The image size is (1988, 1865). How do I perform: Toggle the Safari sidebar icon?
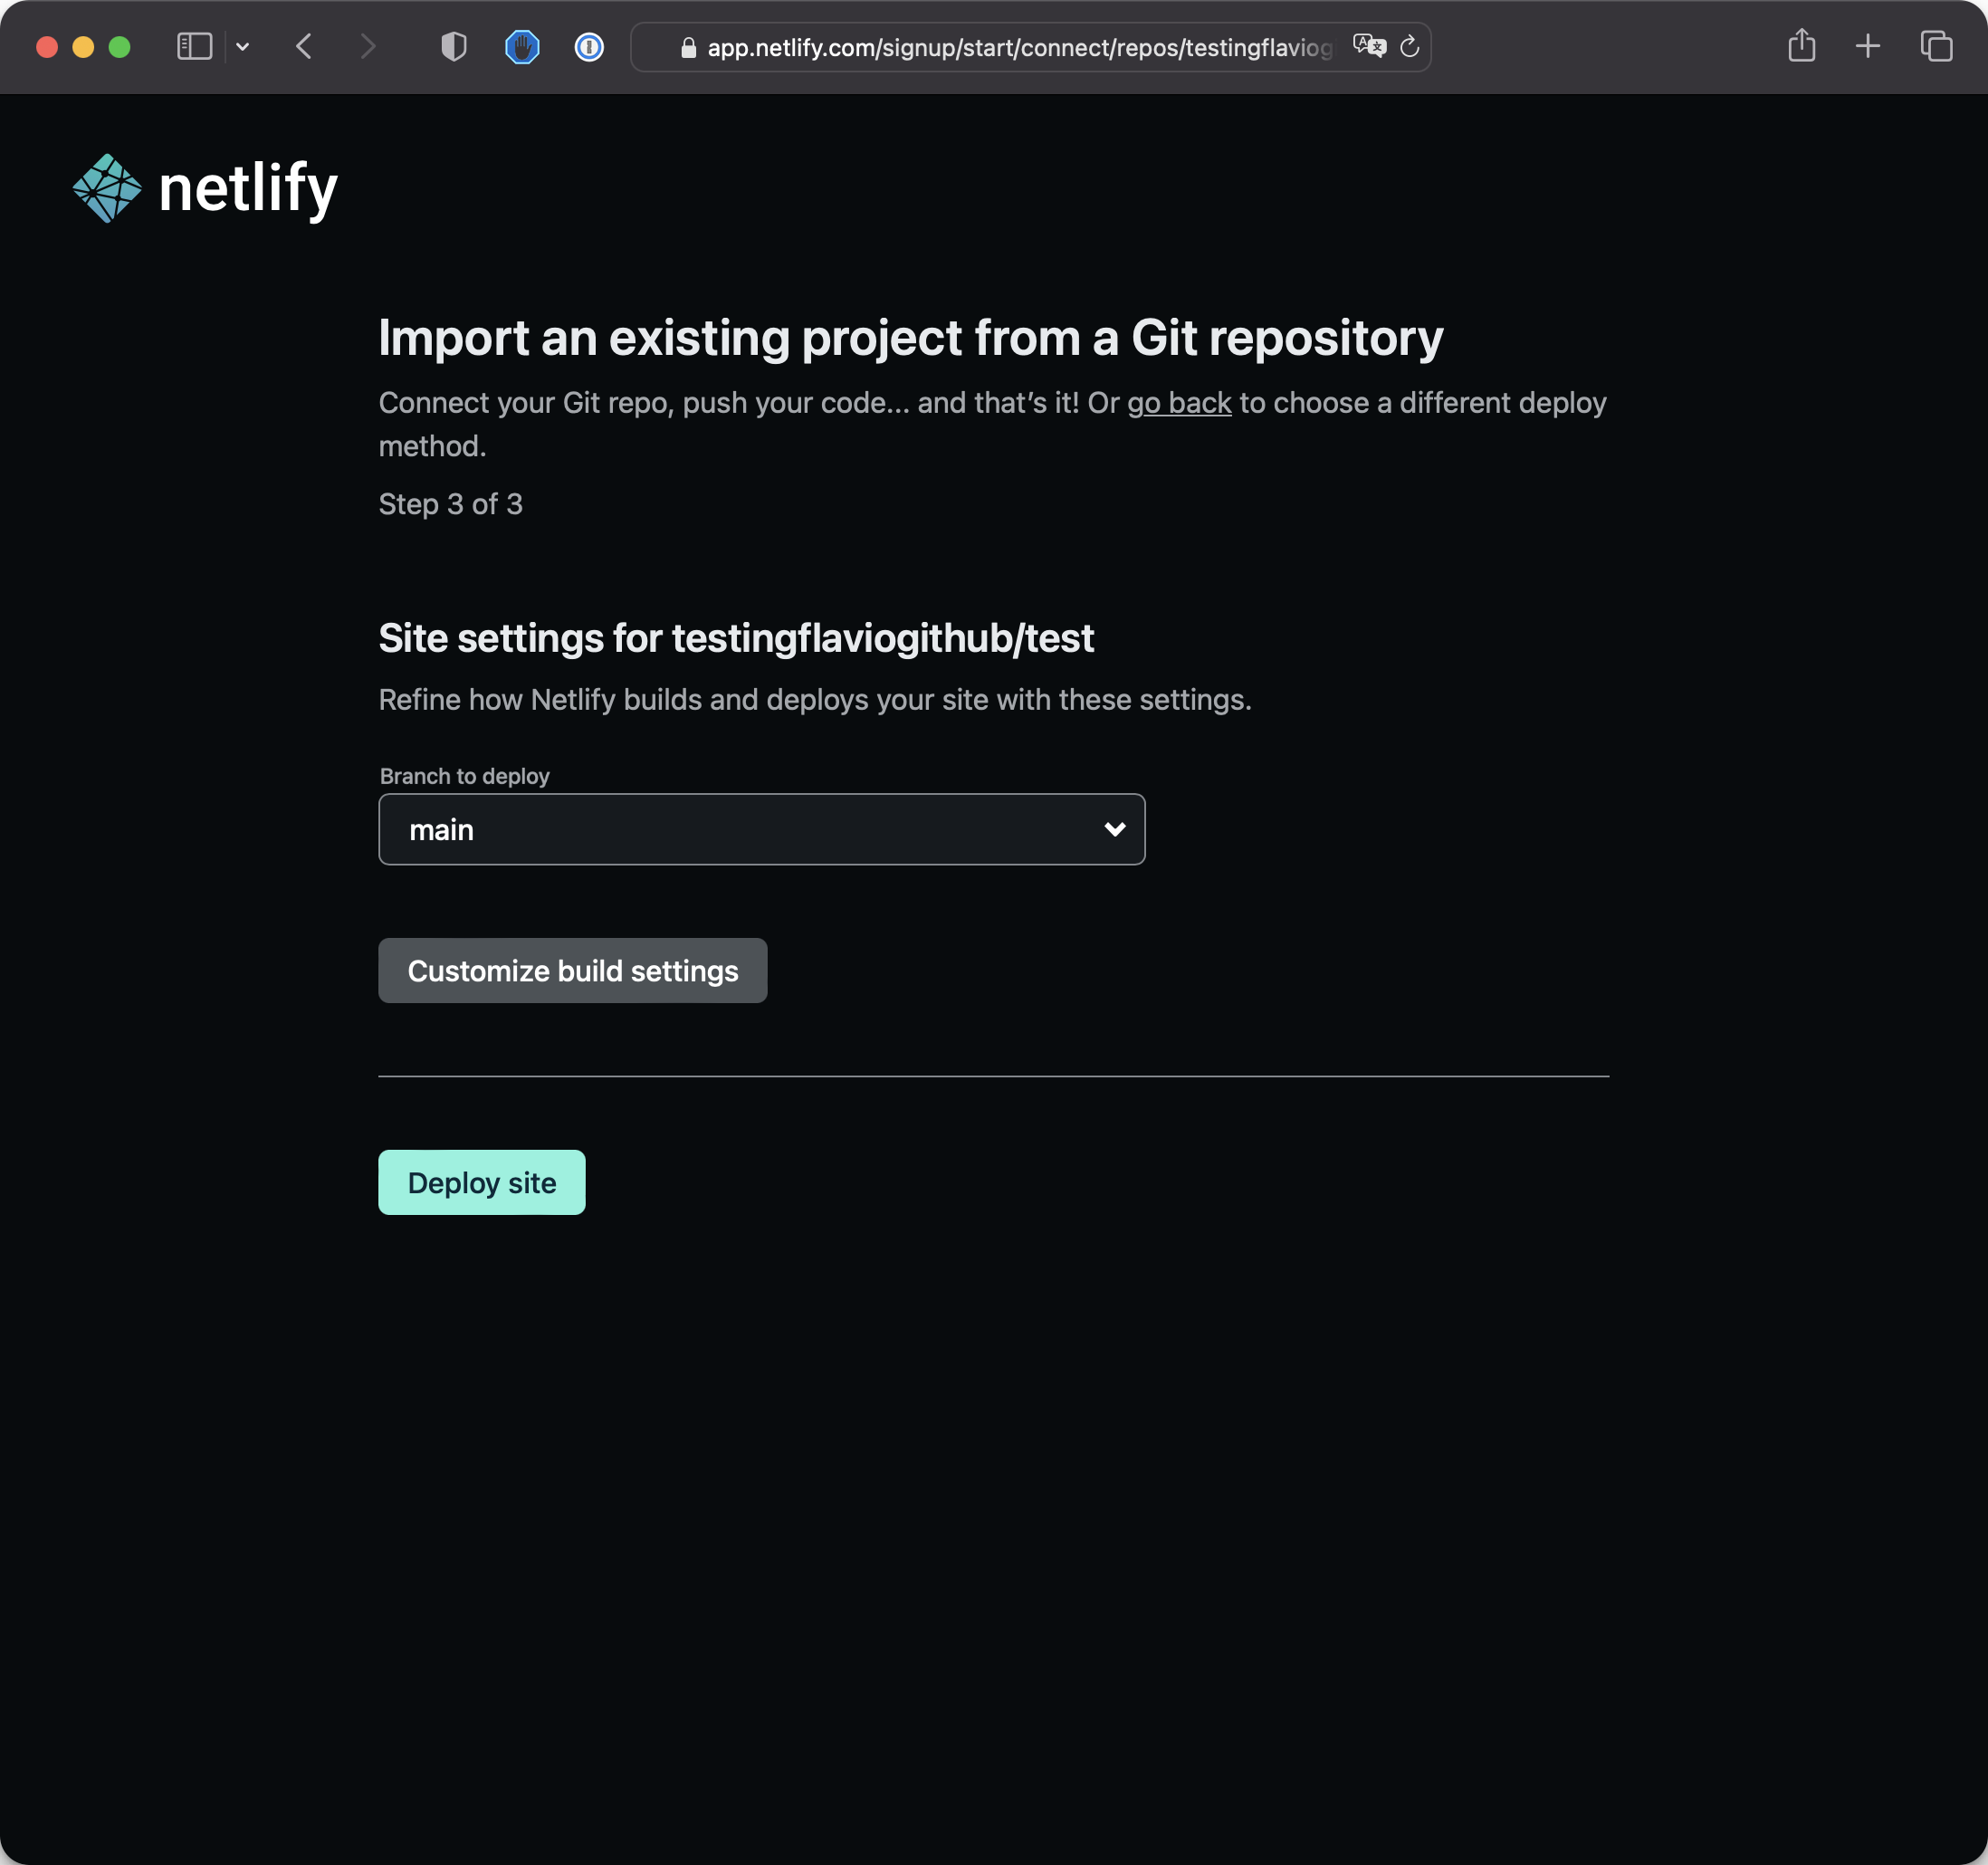(x=194, y=47)
